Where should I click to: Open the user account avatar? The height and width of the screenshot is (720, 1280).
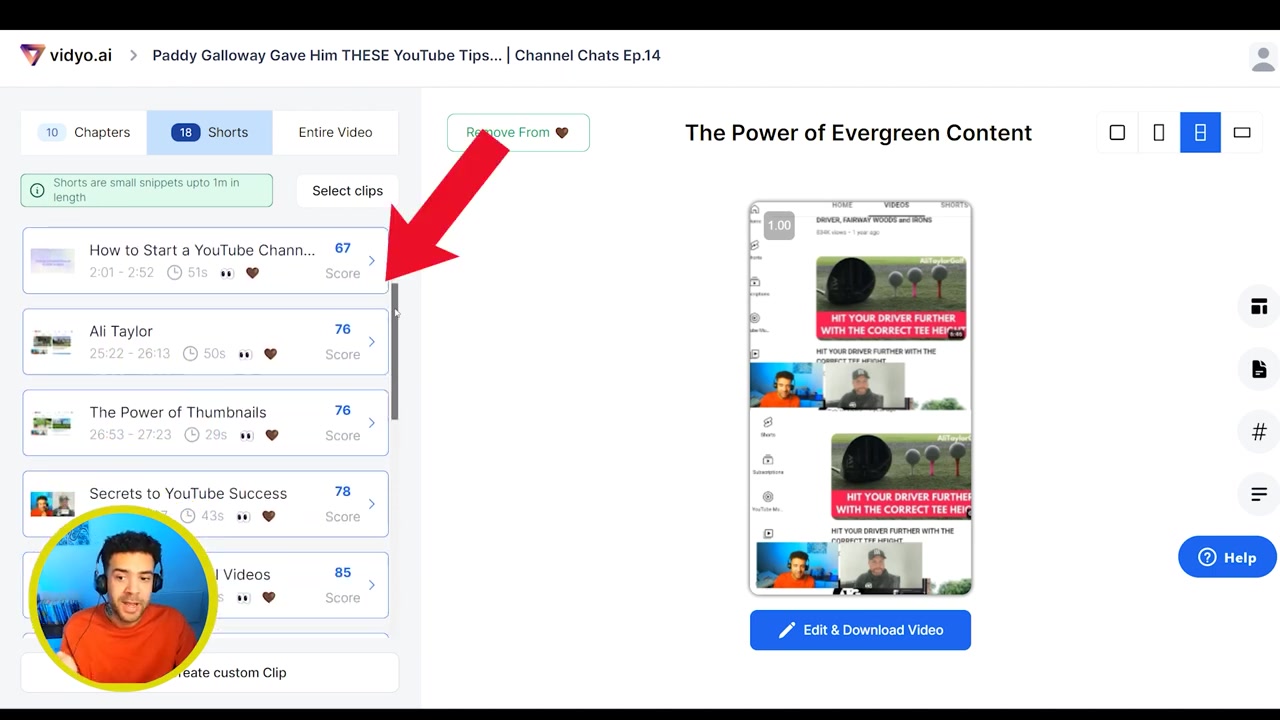click(x=1263, y=58)
